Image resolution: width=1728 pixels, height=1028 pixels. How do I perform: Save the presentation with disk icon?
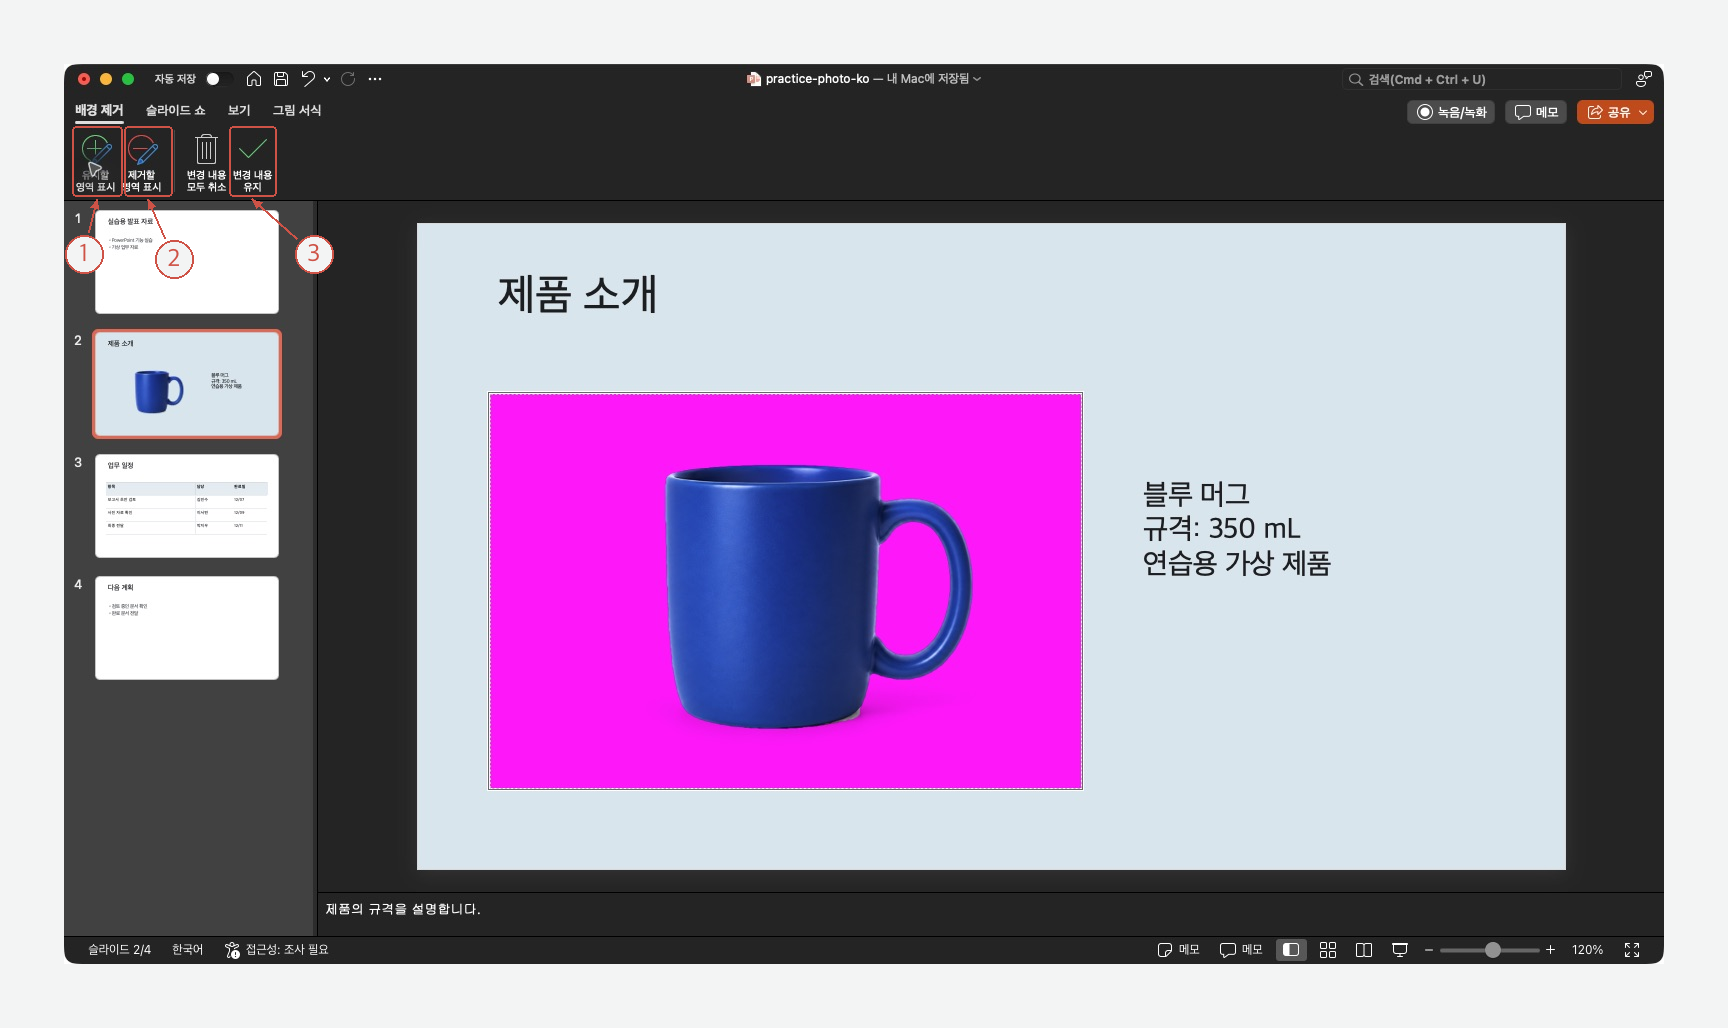pyautogui.click(x=281, y=79)
